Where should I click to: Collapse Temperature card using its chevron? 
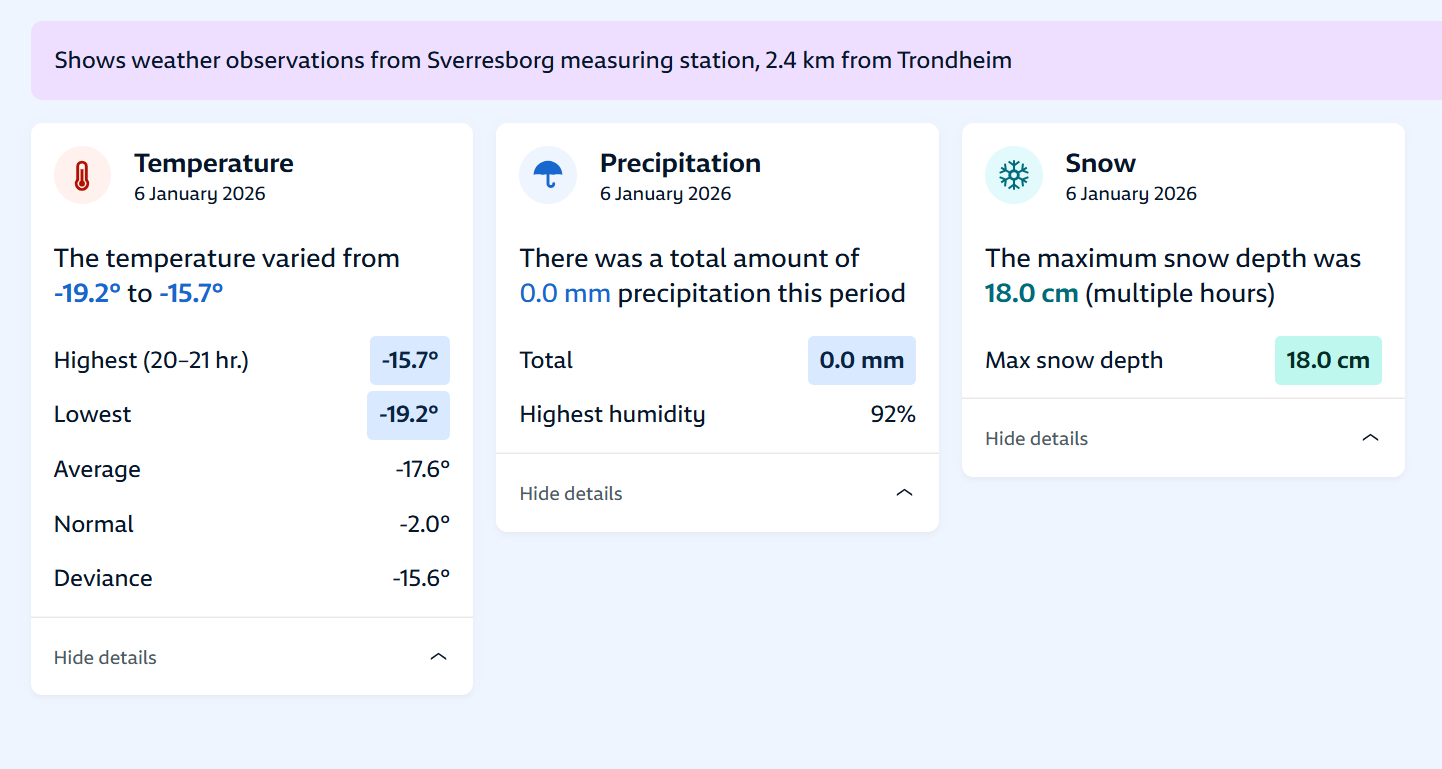(438, 657)
